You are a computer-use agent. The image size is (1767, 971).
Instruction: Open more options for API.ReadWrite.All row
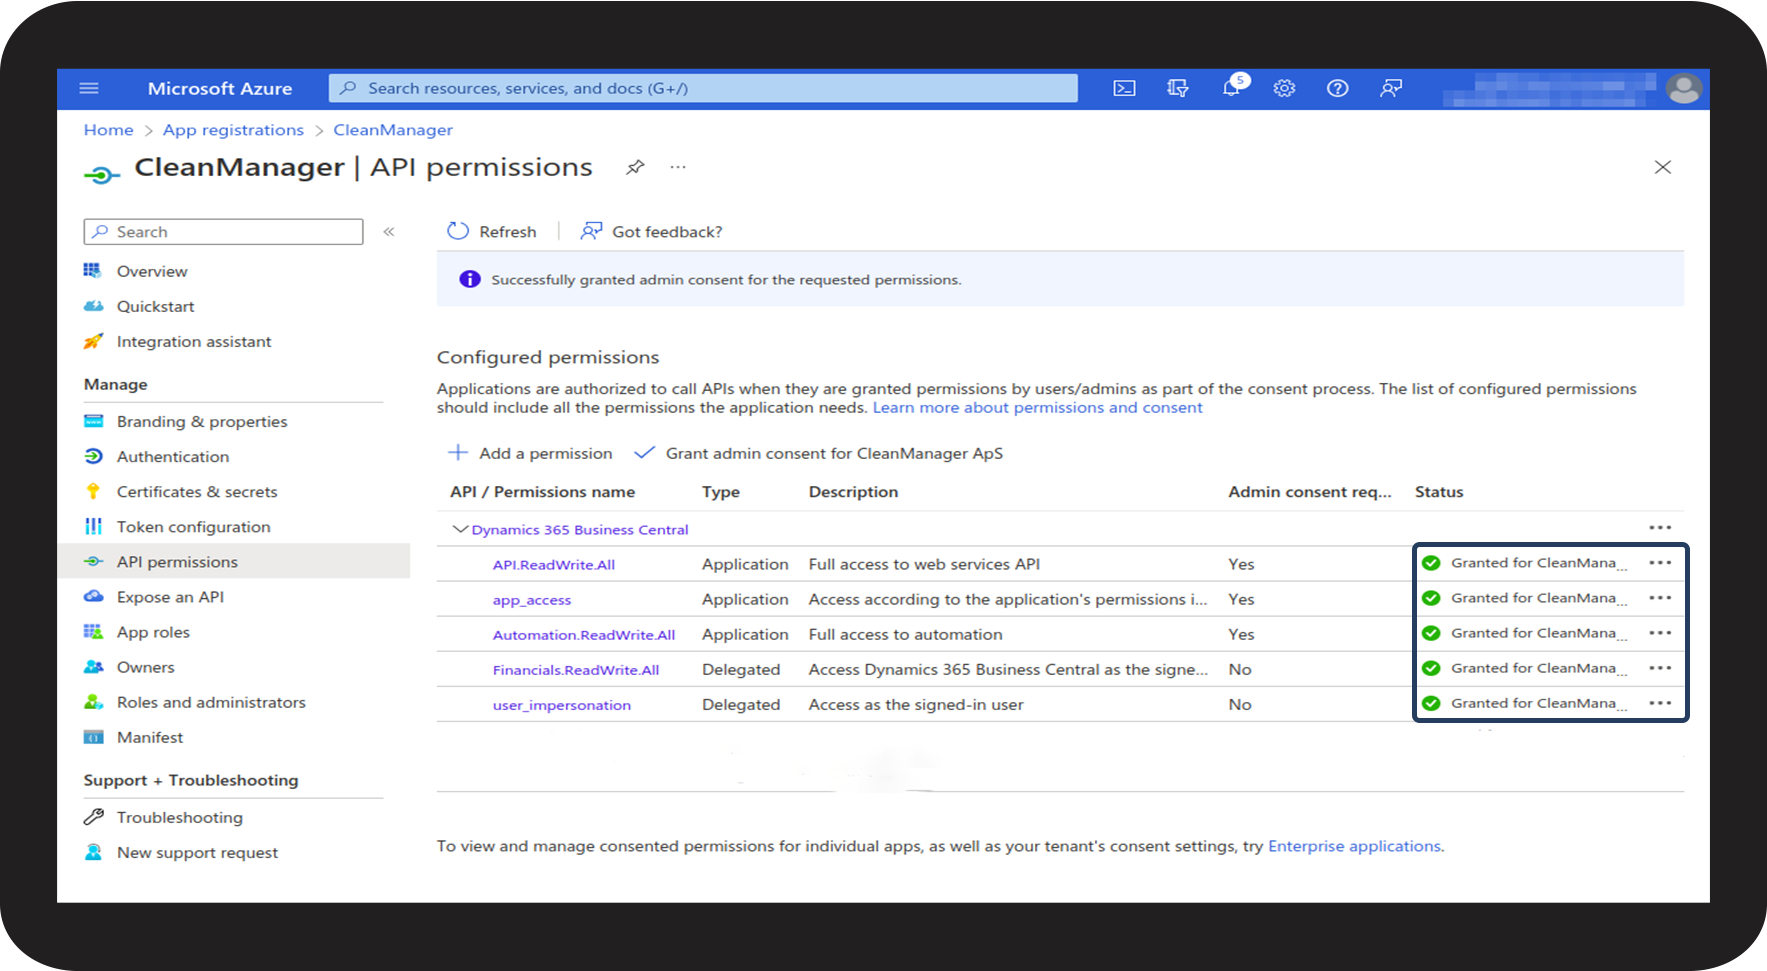tap(1660, 563)
